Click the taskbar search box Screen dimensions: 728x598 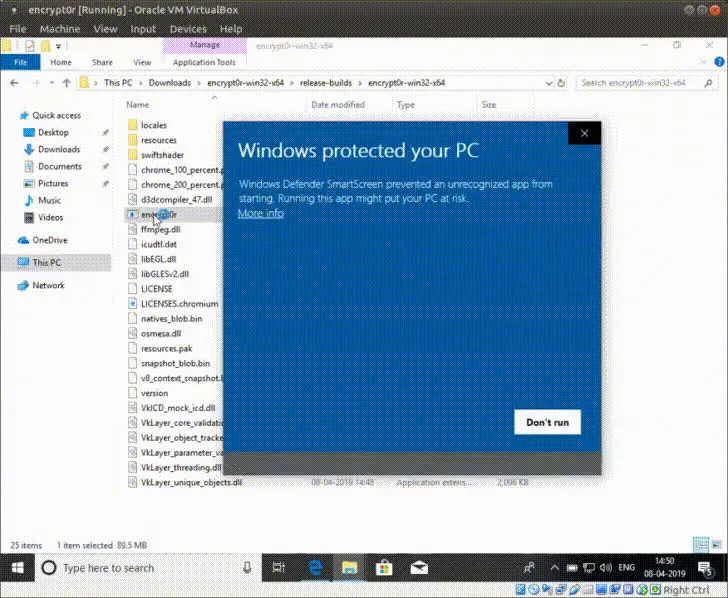pos(148,568)
